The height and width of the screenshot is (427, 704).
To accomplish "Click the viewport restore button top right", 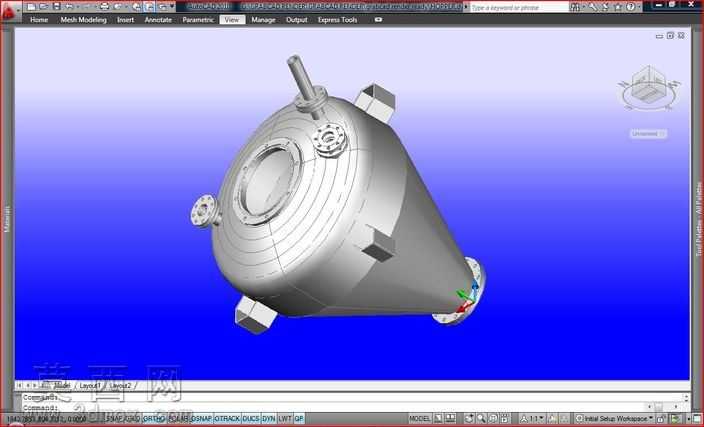I will coord(670,35).
